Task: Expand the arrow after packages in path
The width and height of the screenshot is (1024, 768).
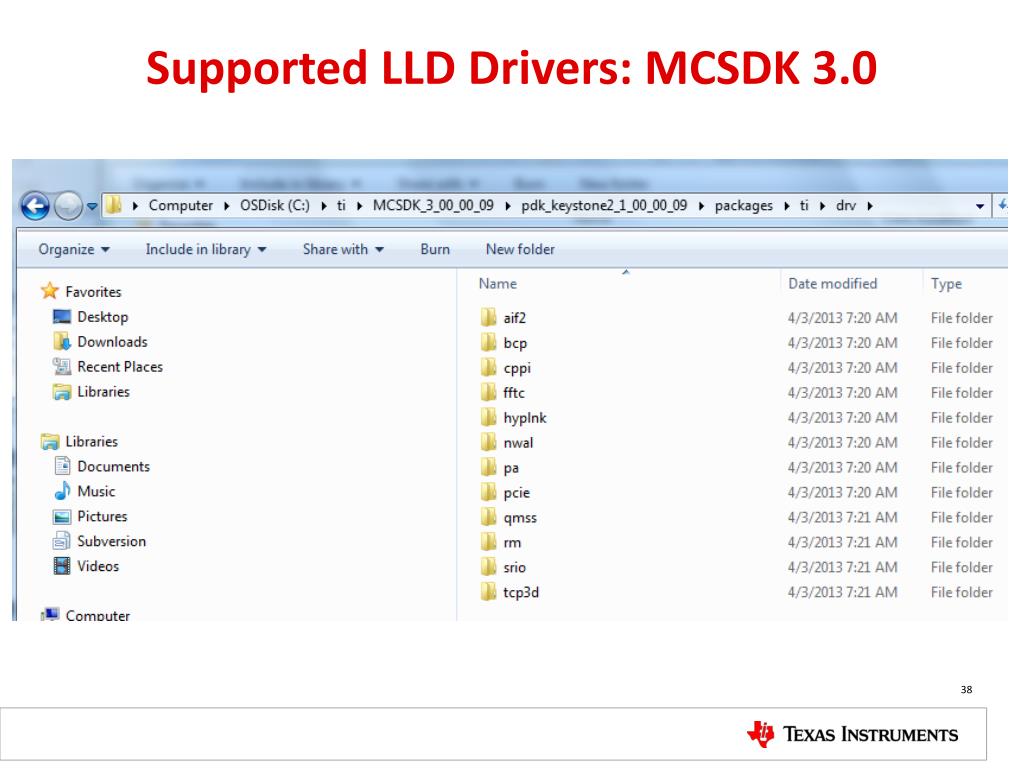Action: tap(786, 206)
